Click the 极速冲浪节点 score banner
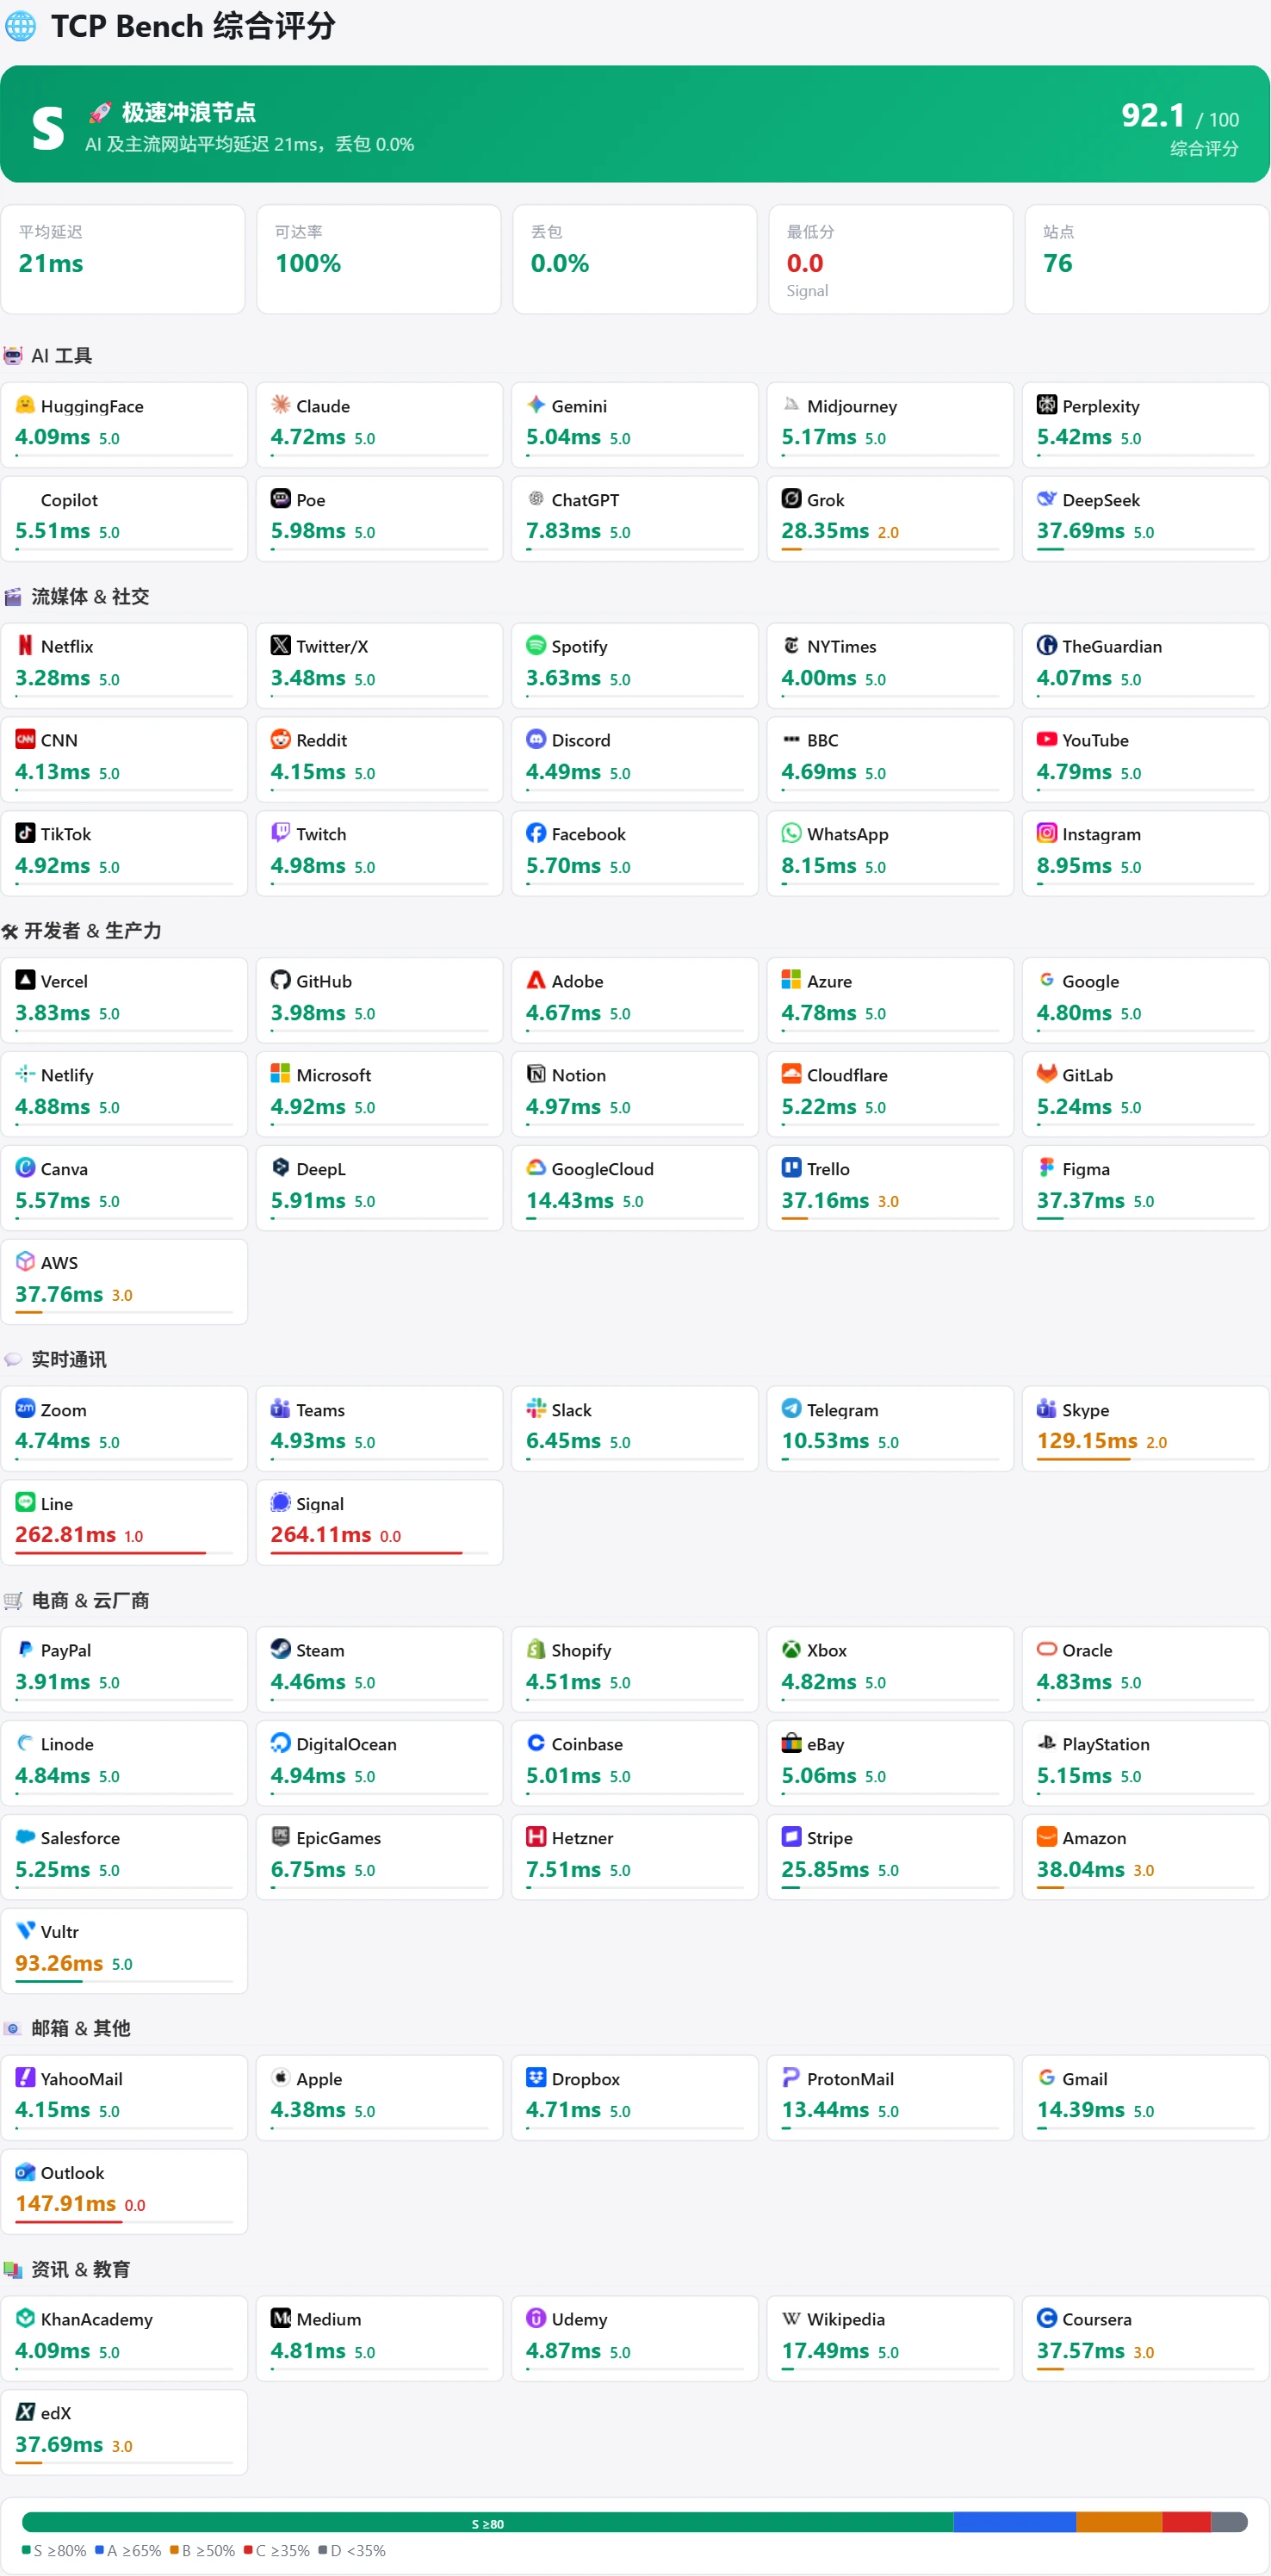This screenshot has height=2576, width=1271. [x=635, y=124]
